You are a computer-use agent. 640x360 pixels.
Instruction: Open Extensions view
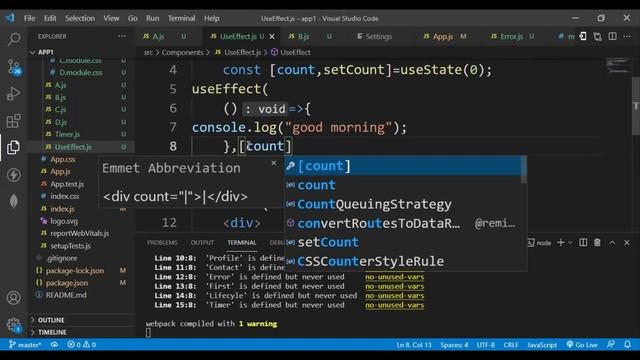[13, 121]
